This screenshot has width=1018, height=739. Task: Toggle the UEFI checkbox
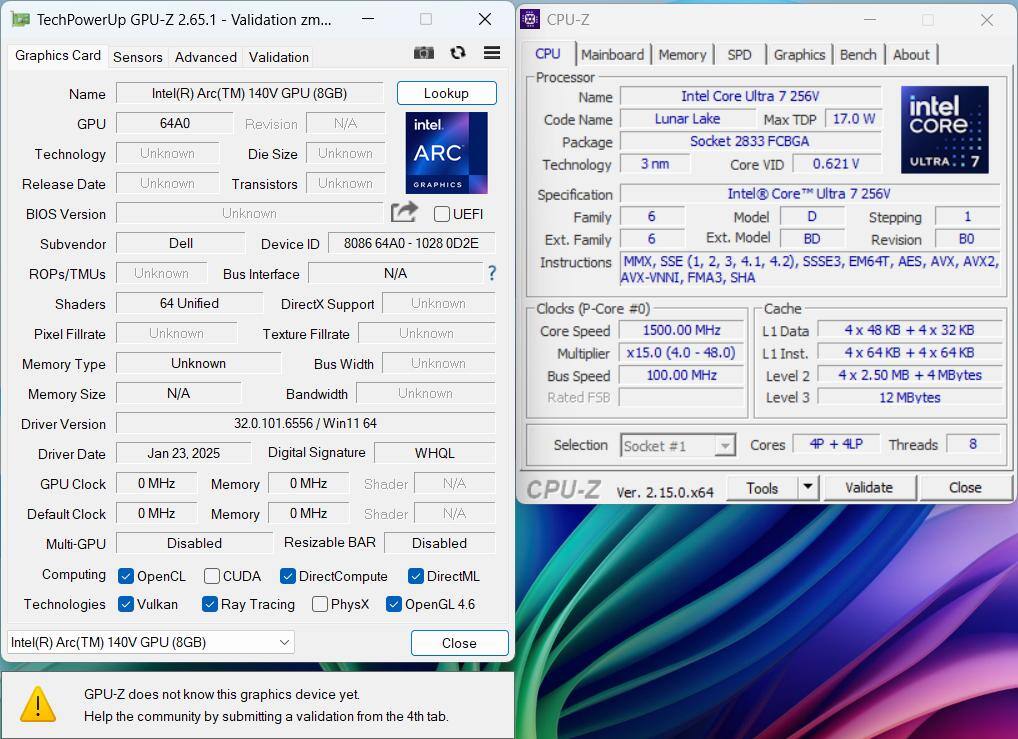point(442,213)
